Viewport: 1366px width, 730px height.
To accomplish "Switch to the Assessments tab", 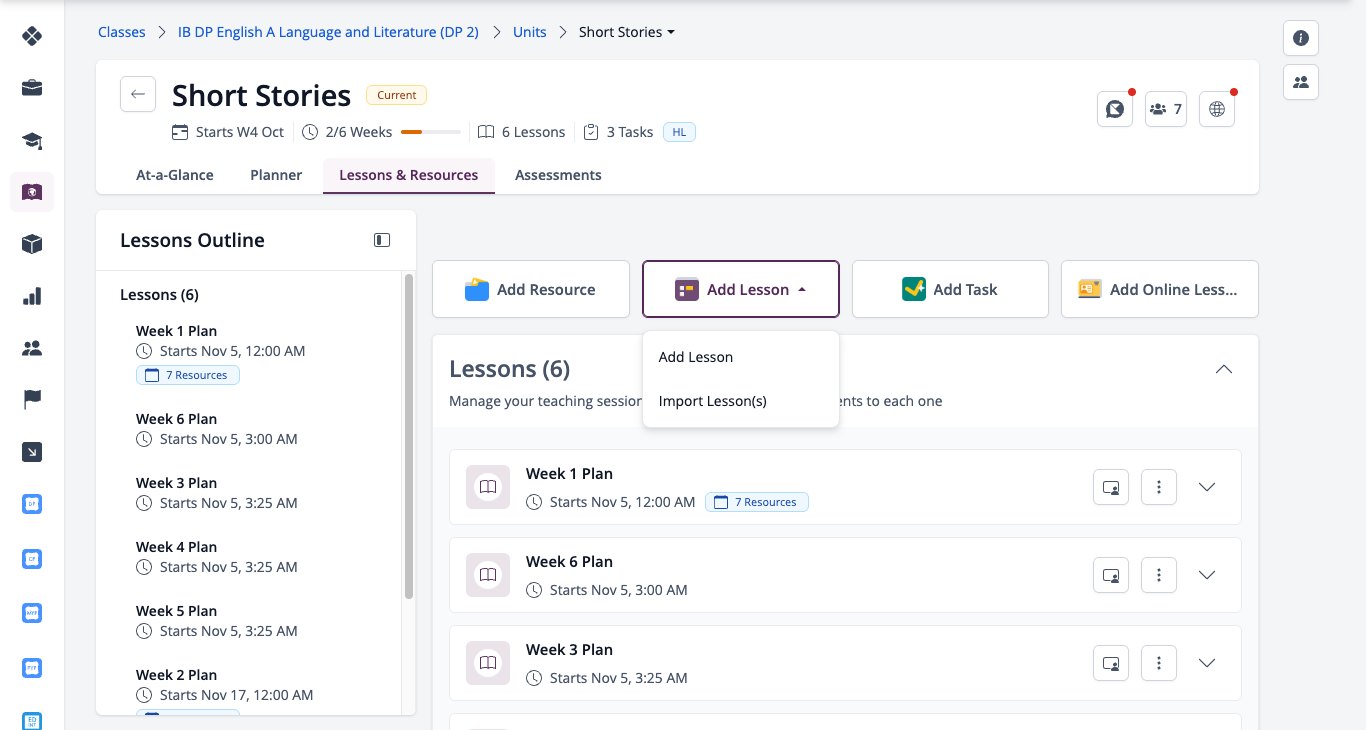I will coord(558,175).
